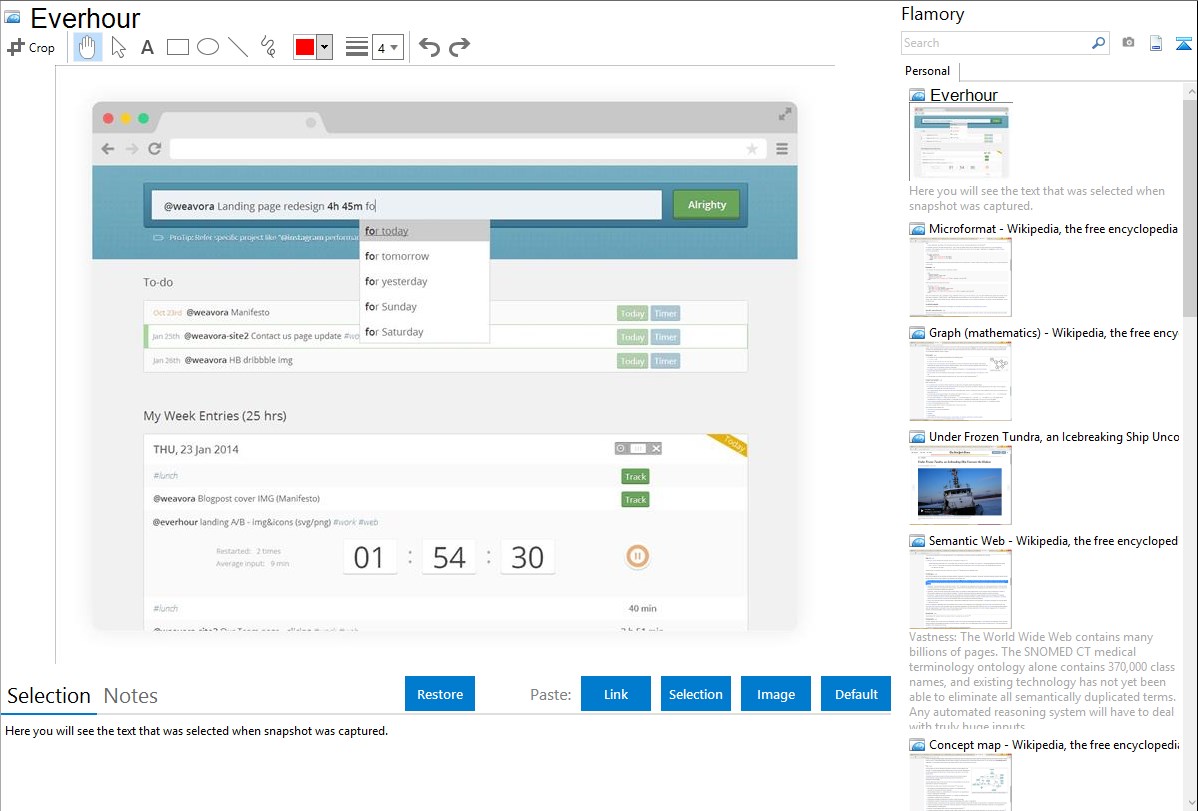Click the Today button on the weavora Manifesto row
This screenshot has width=1198, height=811.
(x=633, y=313)
